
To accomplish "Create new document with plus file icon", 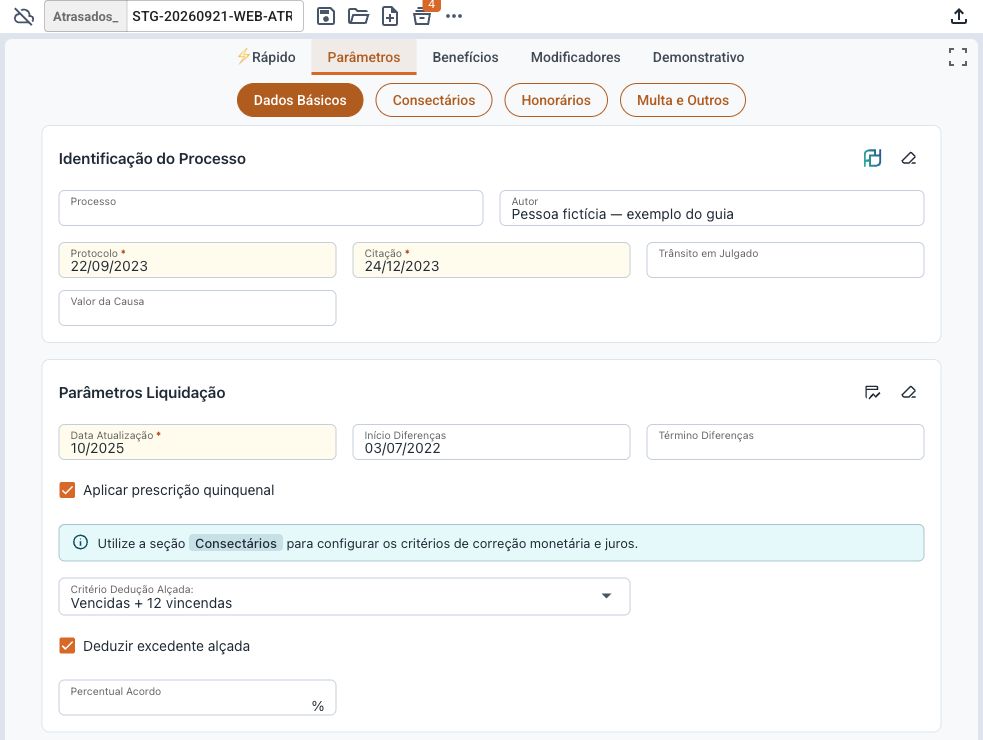I will pos(390,16).
